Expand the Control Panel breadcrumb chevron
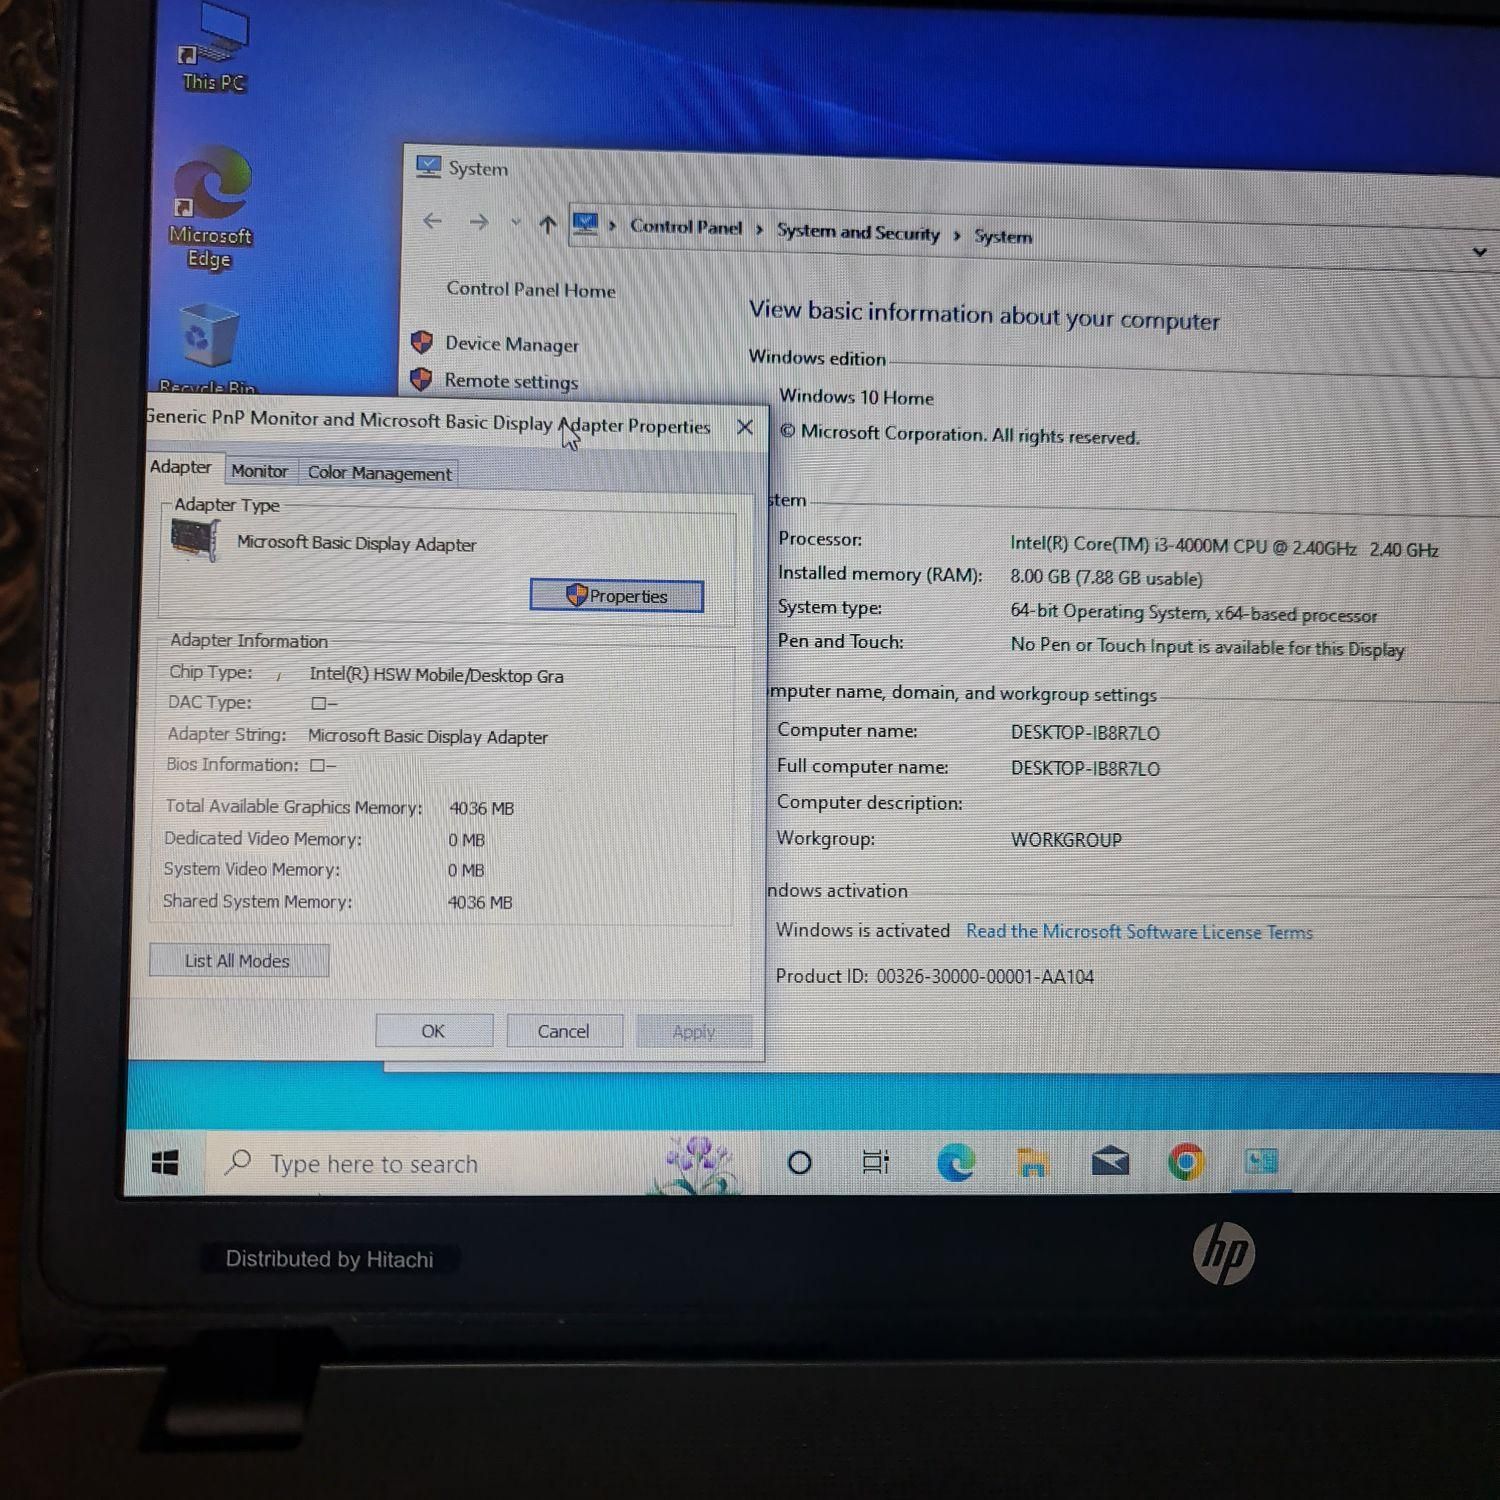The width and height of the screenshot is (1500, 1500). (x=760, y=229)
